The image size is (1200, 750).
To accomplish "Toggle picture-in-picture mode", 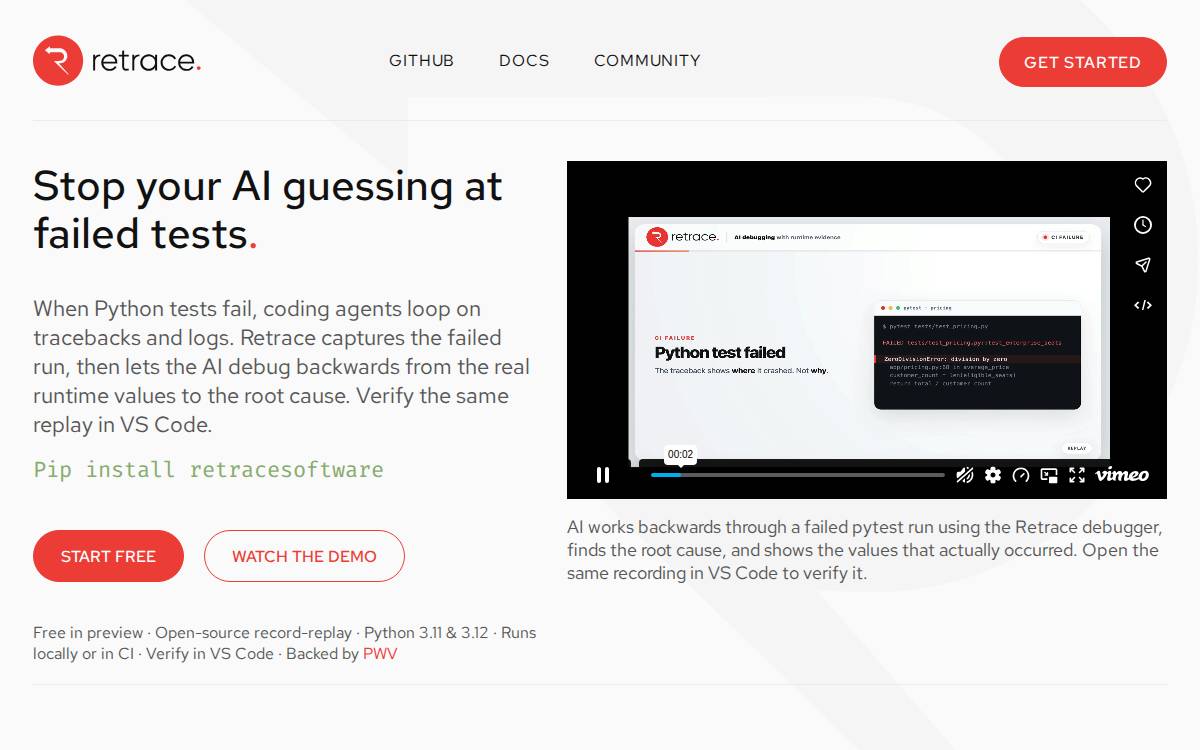I will 1049,475.
